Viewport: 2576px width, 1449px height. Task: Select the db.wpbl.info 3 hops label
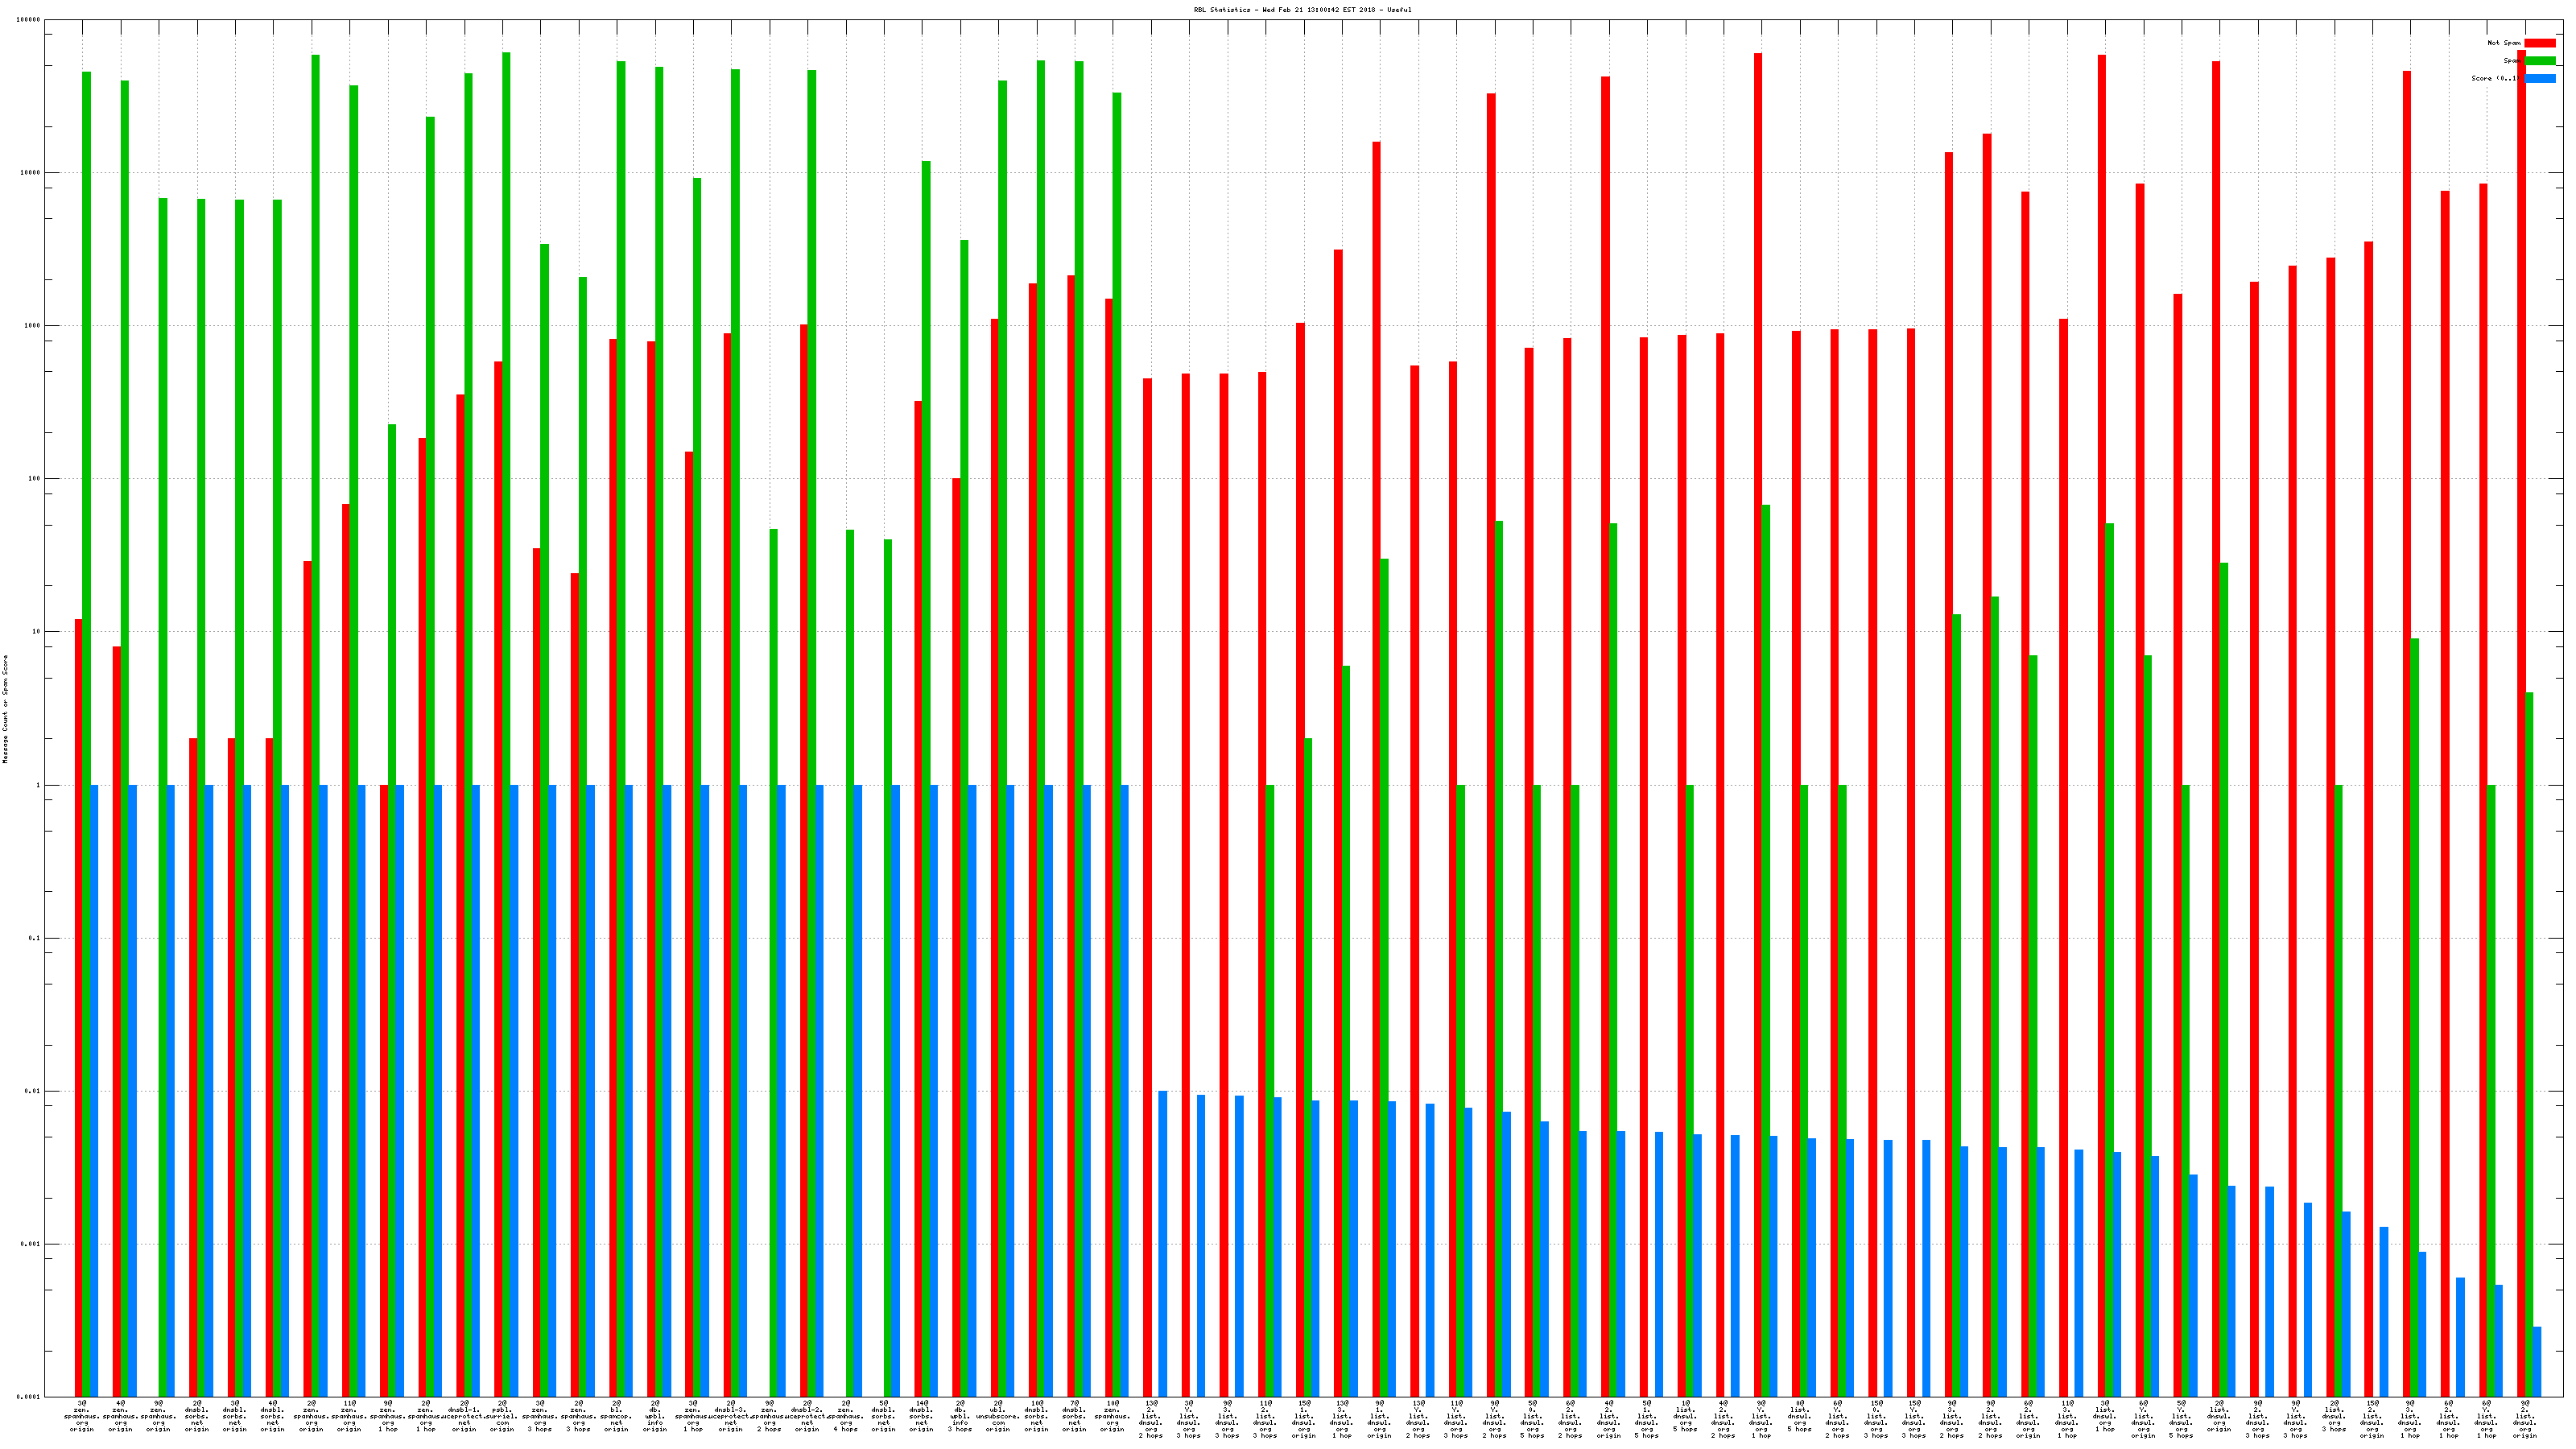[960, 1416]
